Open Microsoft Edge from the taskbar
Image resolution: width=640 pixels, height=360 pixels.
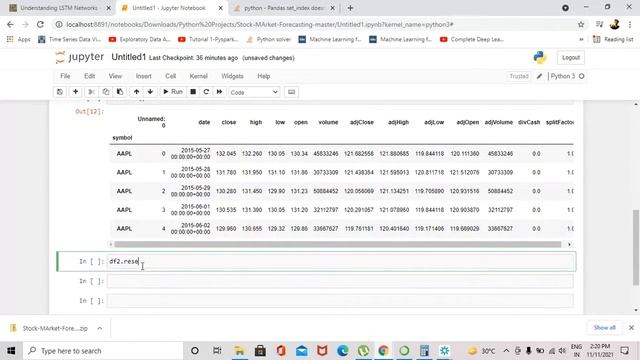tap(342, 351)
